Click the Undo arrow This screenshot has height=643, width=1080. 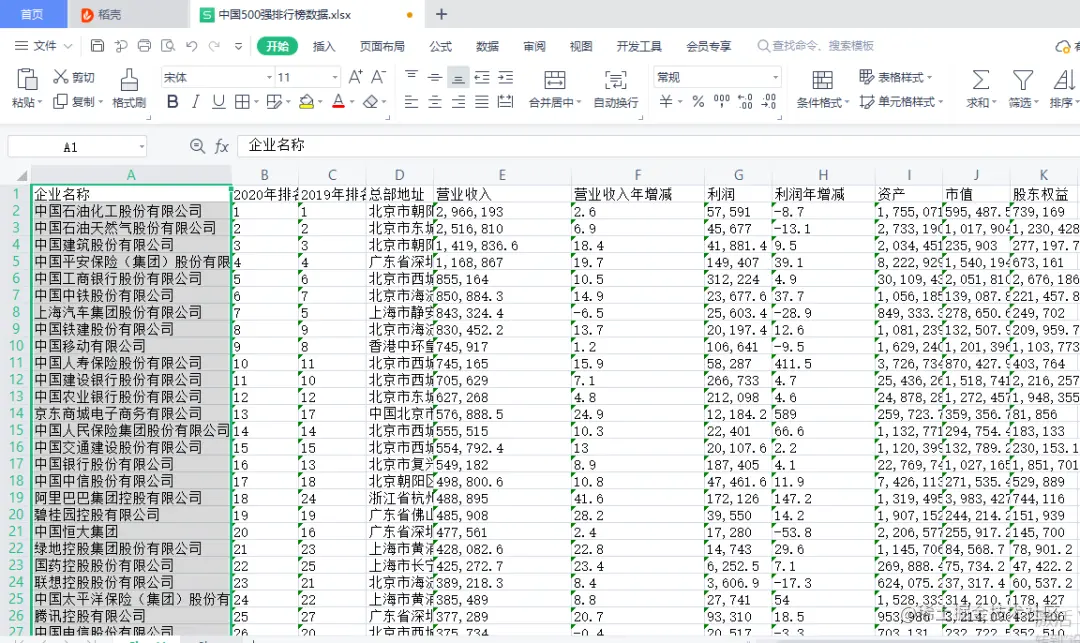tap(191, 46)
